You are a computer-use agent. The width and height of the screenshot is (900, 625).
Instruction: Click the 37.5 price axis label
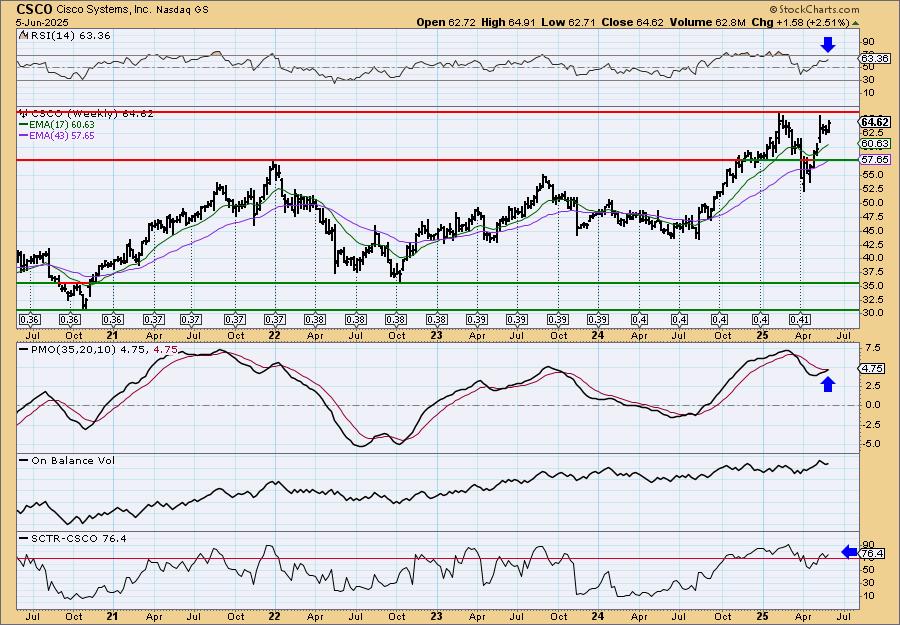click(871, 273)
